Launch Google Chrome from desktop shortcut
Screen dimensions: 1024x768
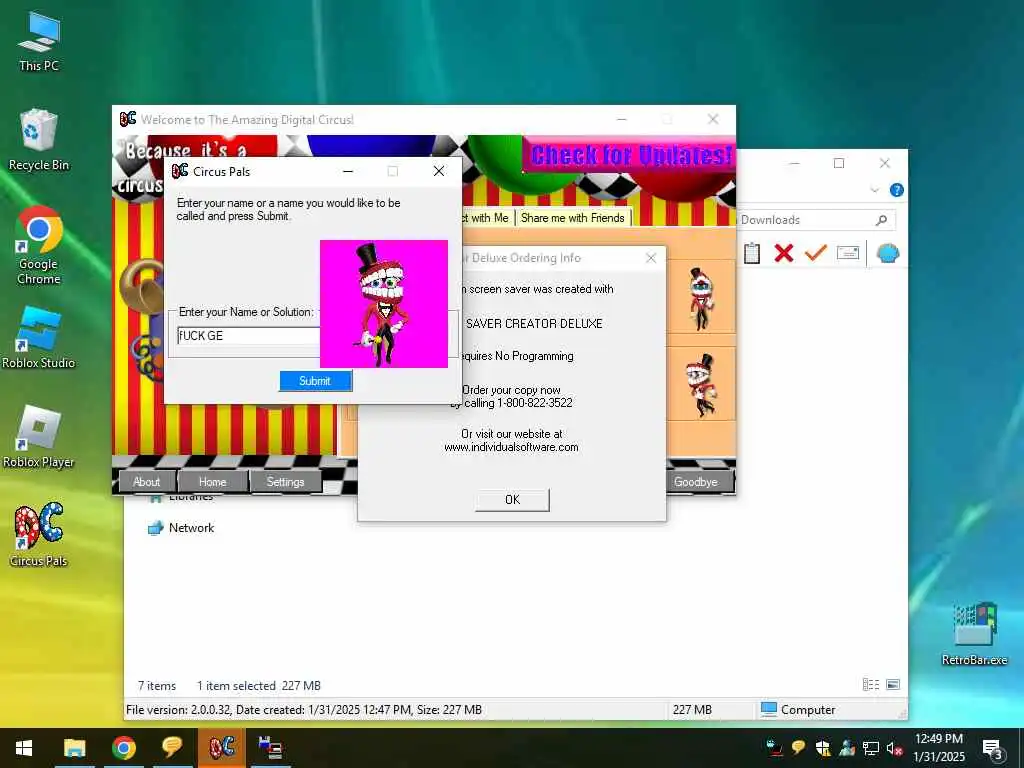(39, 246)
